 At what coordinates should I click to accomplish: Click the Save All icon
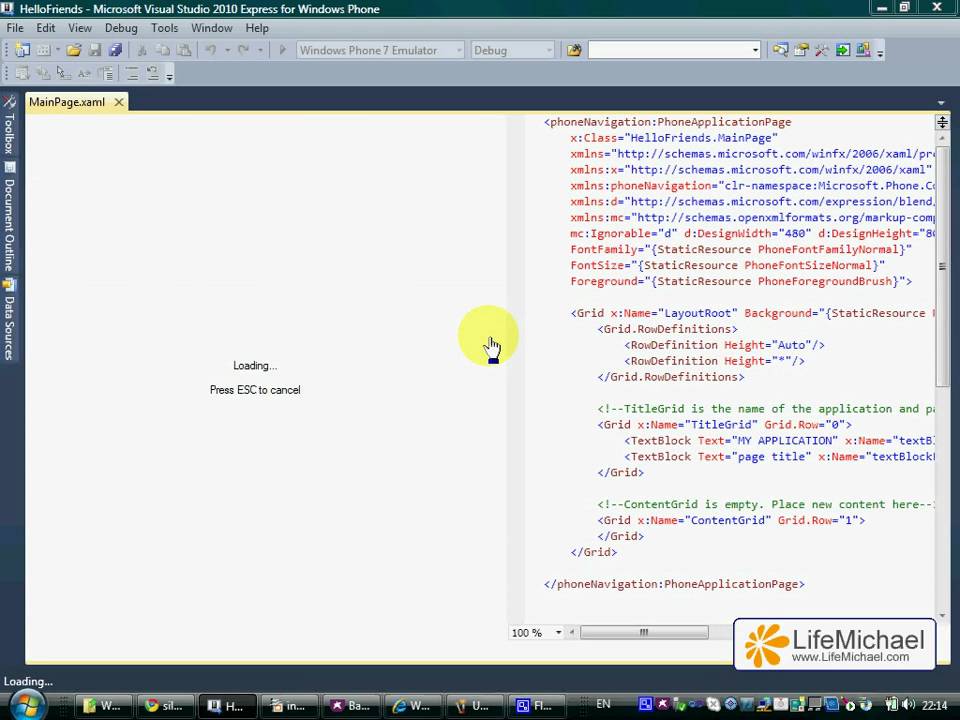[x=115, y=50]
